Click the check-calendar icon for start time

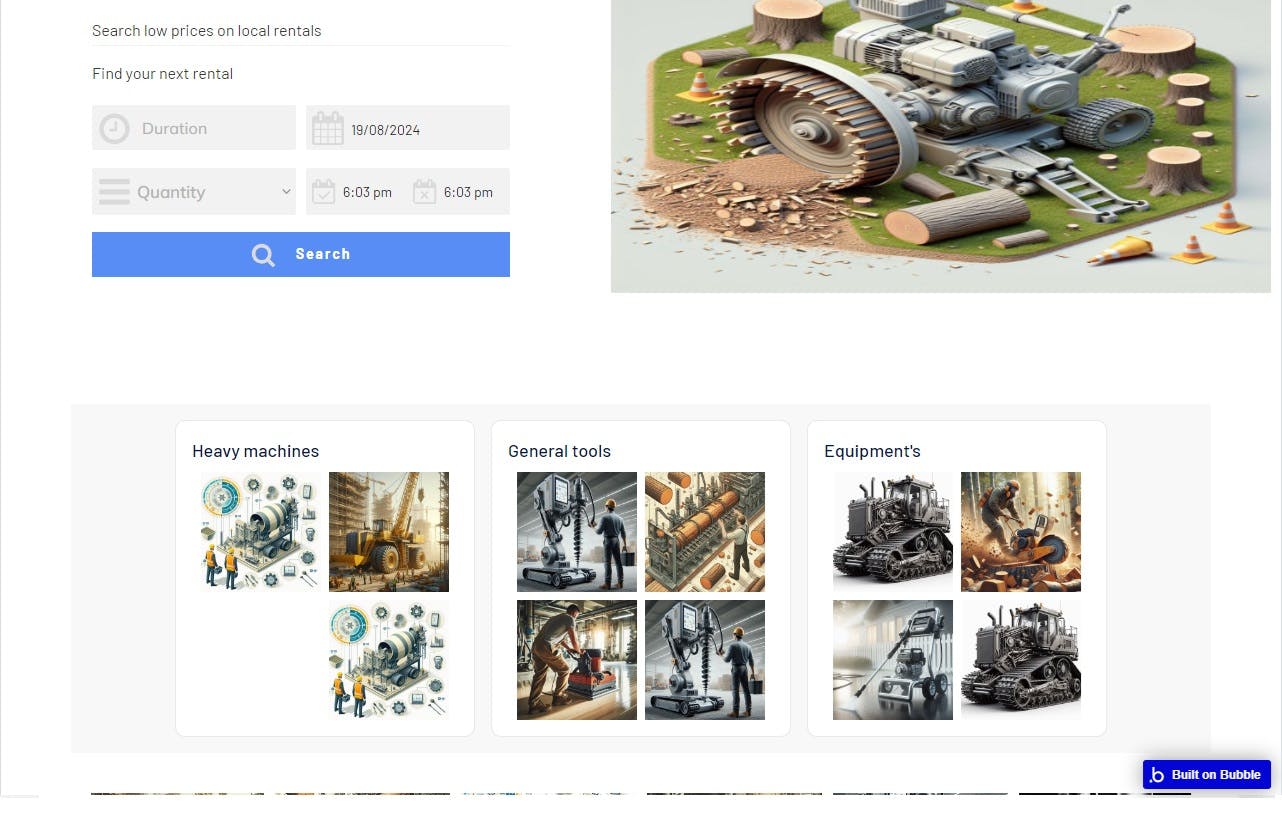[x=324, y=191]
